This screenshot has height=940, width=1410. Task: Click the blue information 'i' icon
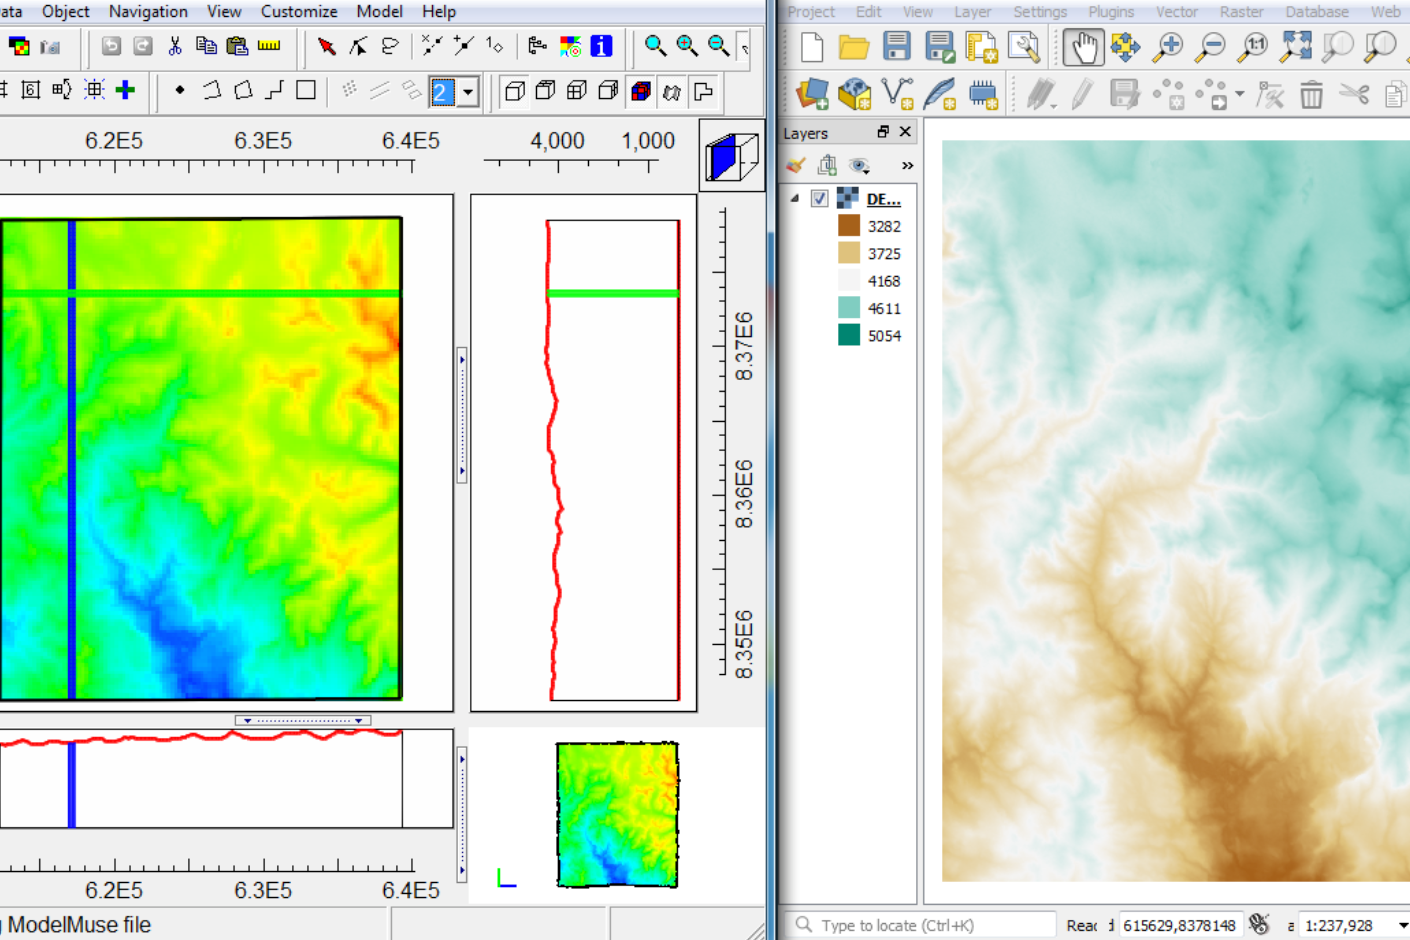tap(601, 46)
